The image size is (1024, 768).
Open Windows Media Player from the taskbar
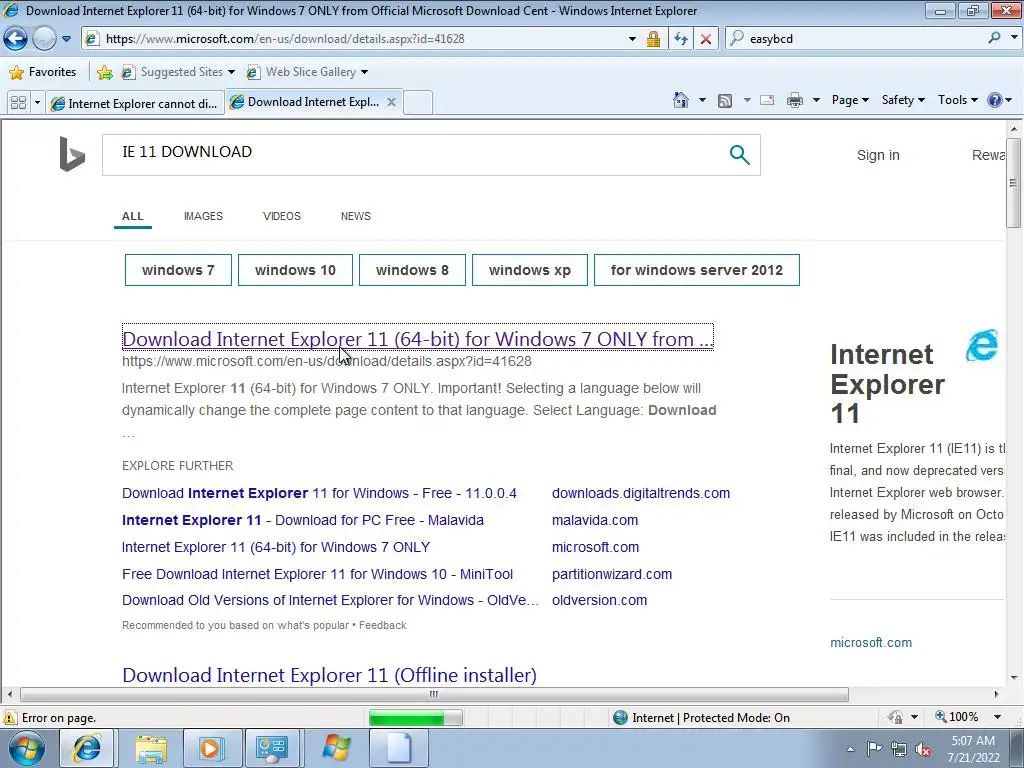[x=211, y=748]
